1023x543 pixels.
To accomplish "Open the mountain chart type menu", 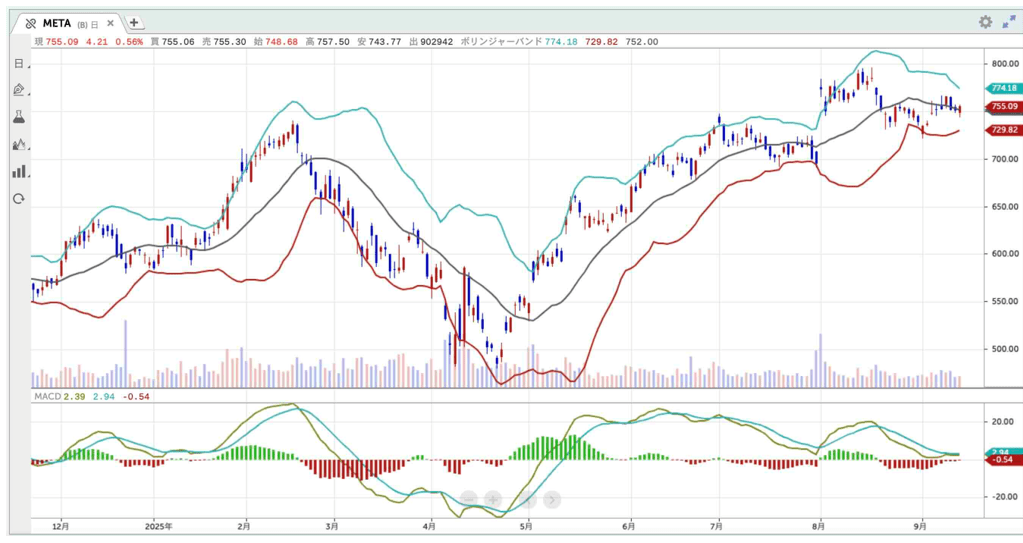I will [18, 145].
